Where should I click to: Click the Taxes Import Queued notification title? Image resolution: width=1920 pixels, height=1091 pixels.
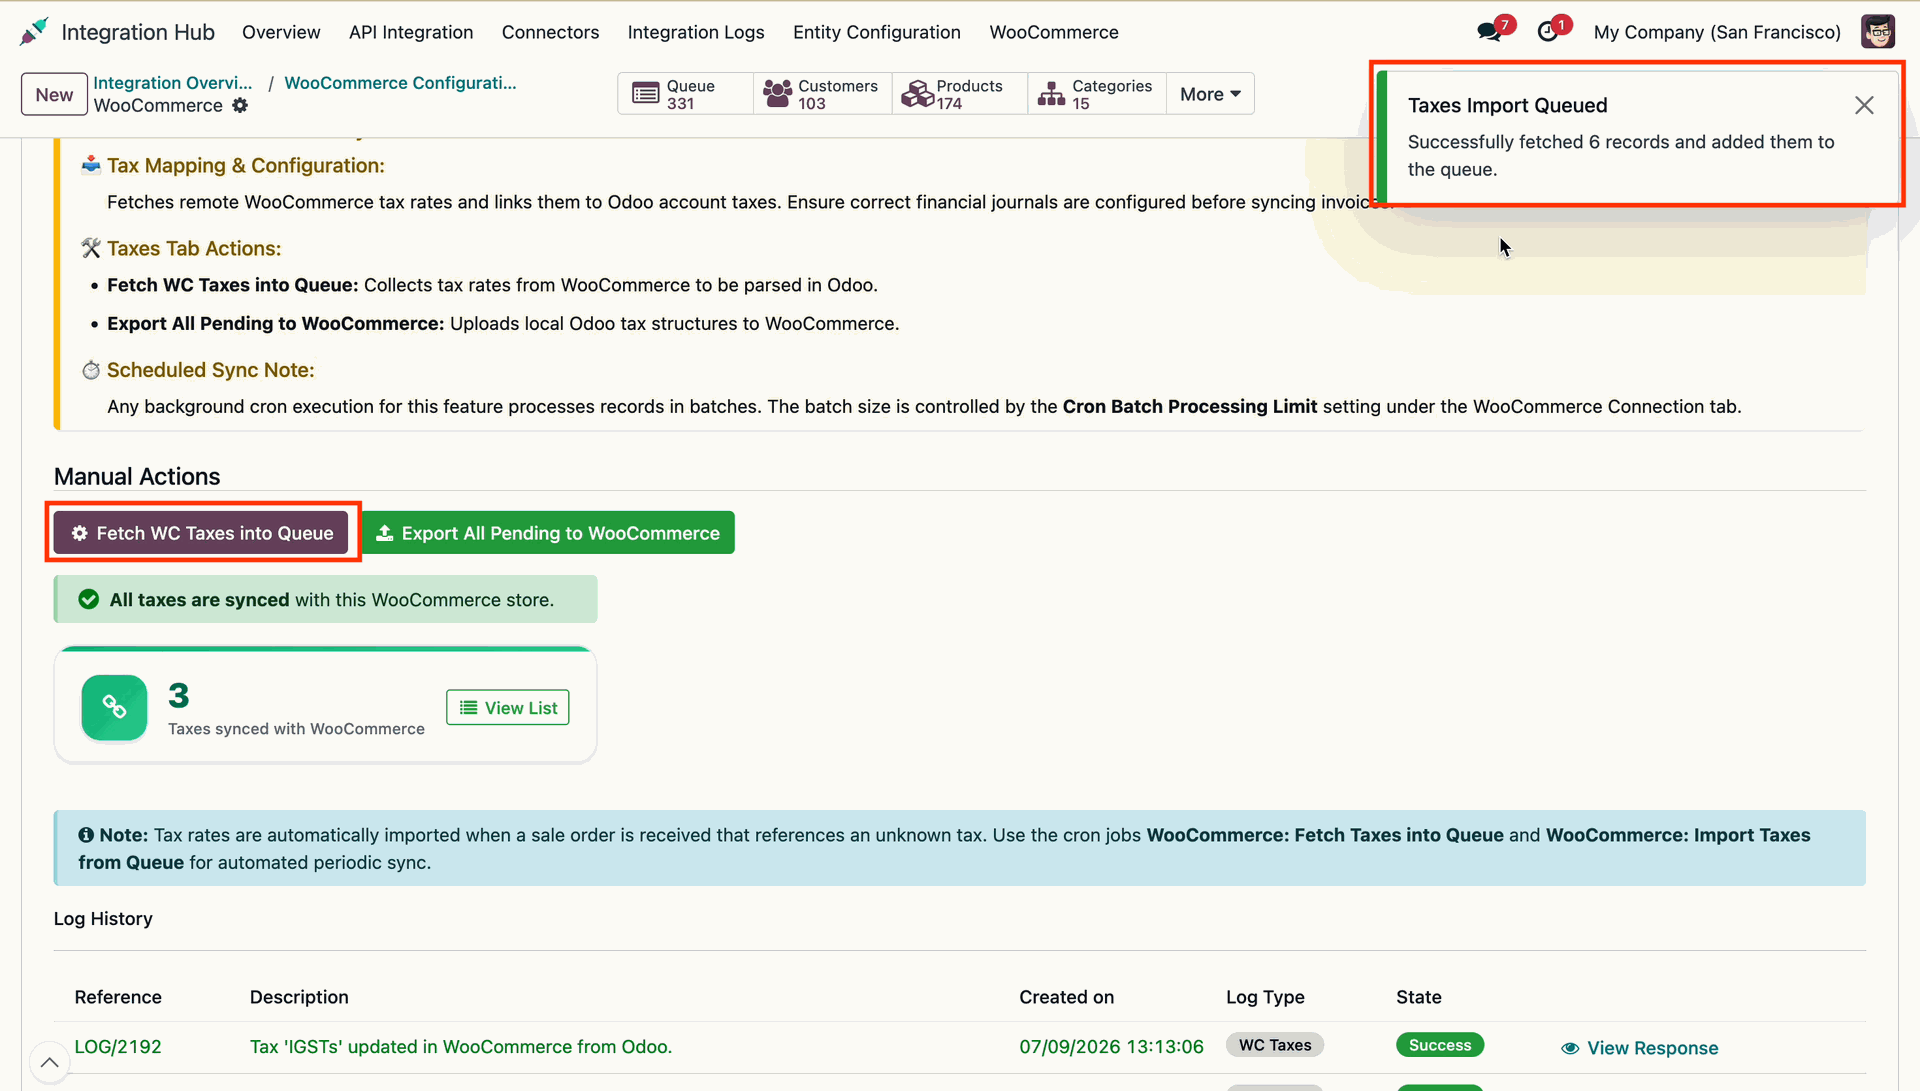(x=1507, y=106)
